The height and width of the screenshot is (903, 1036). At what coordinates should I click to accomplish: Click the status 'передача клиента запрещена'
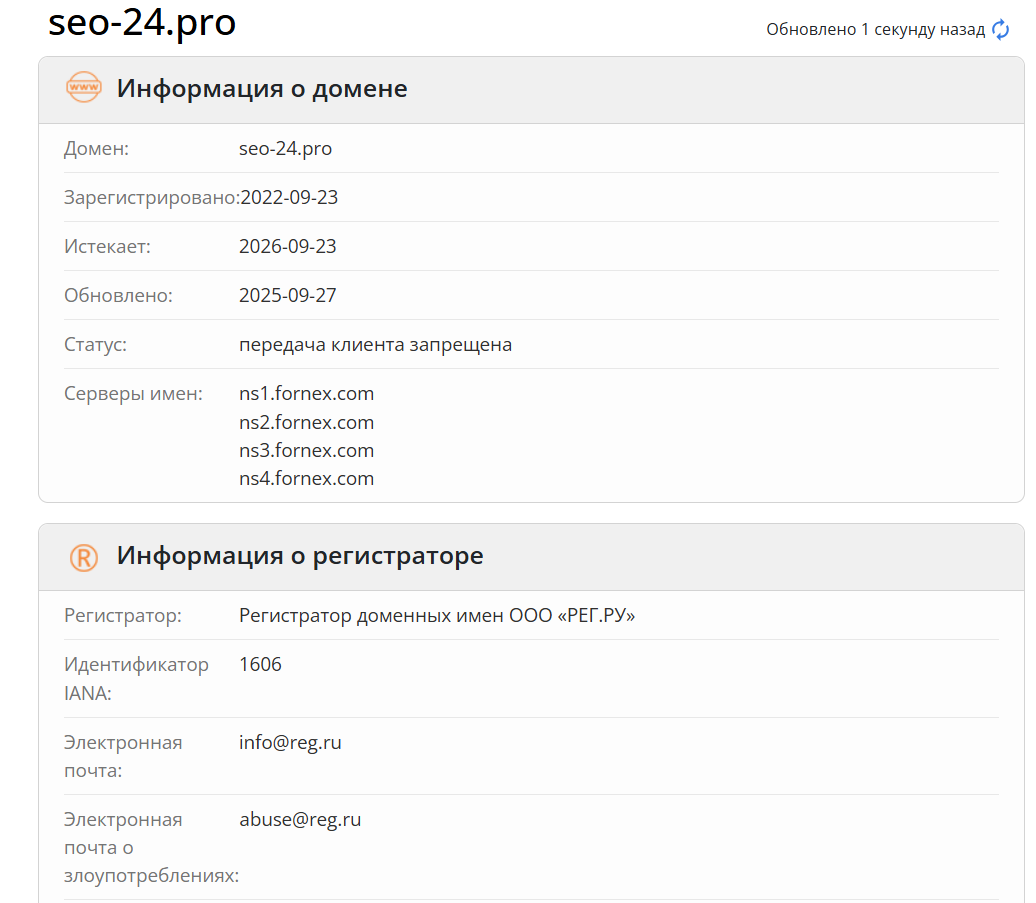375,345
